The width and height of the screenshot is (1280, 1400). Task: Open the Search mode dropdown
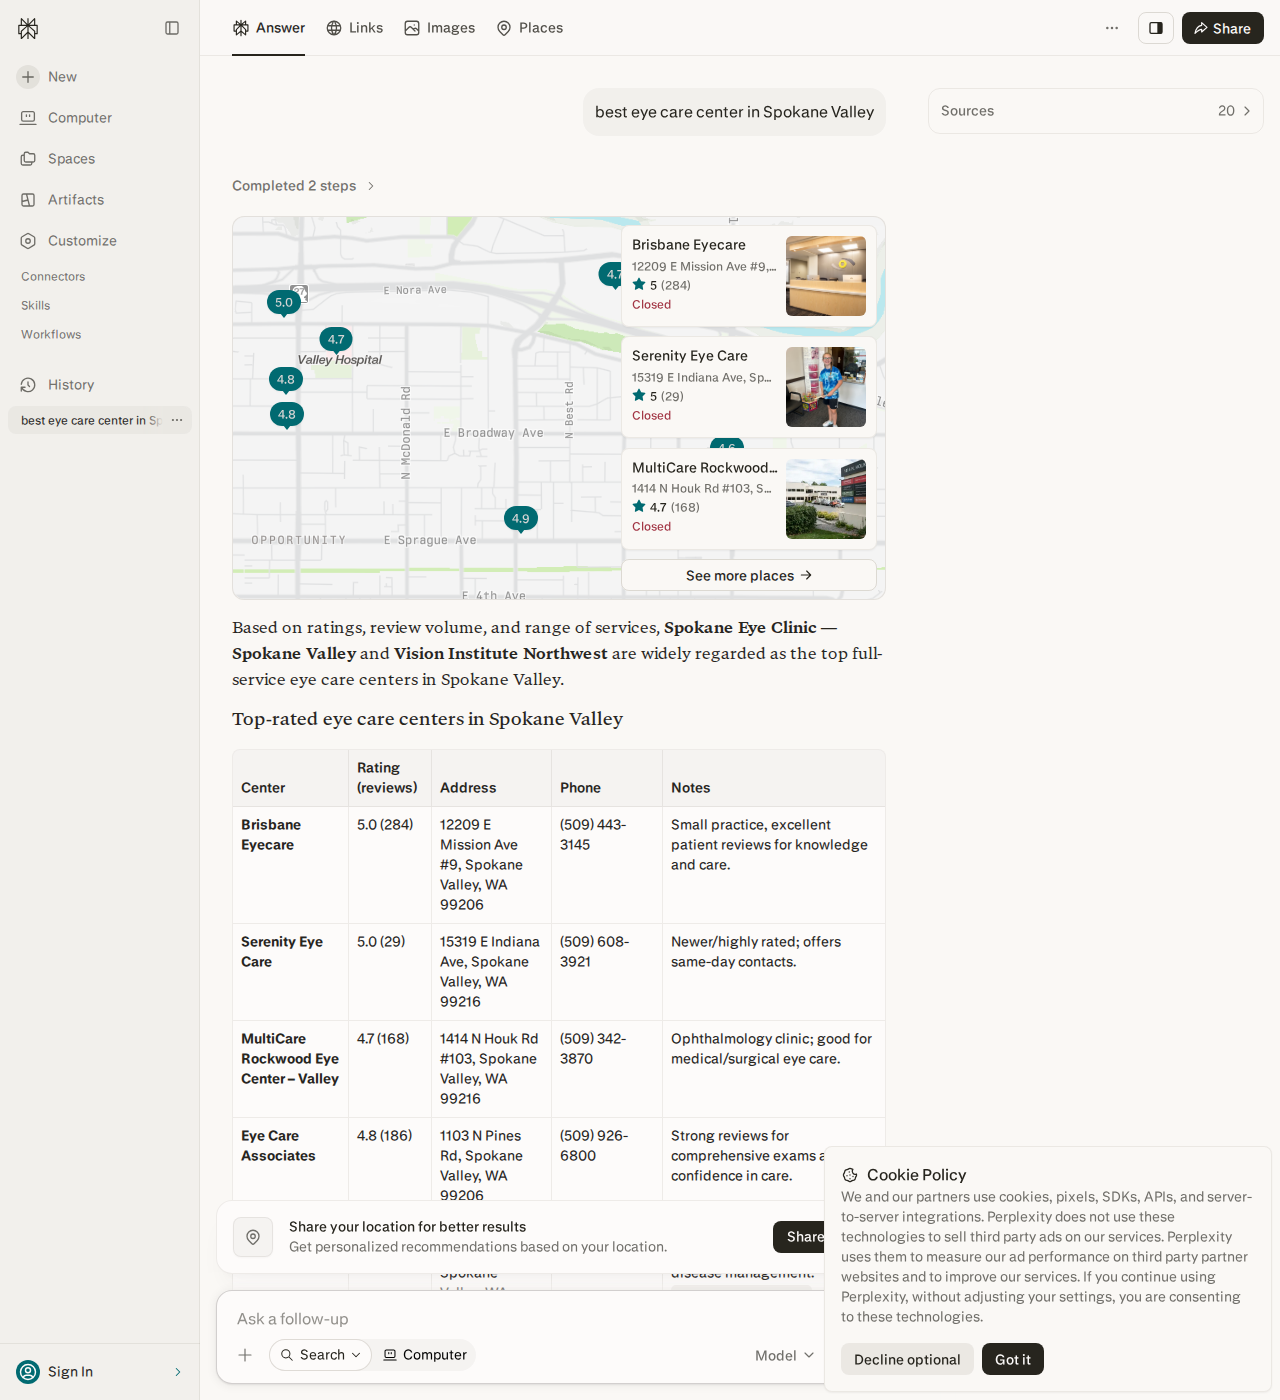click(320, 1355)
